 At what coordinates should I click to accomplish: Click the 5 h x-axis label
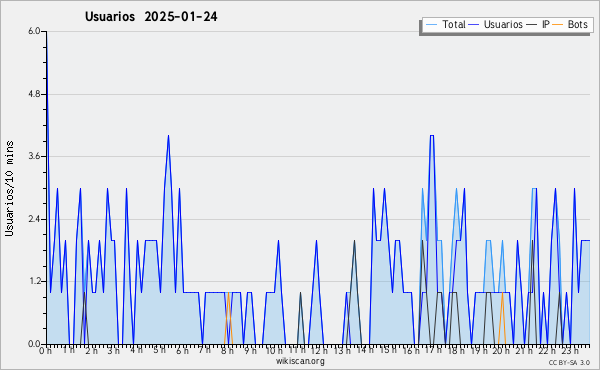pyautogui.click(x=159, y=350)
